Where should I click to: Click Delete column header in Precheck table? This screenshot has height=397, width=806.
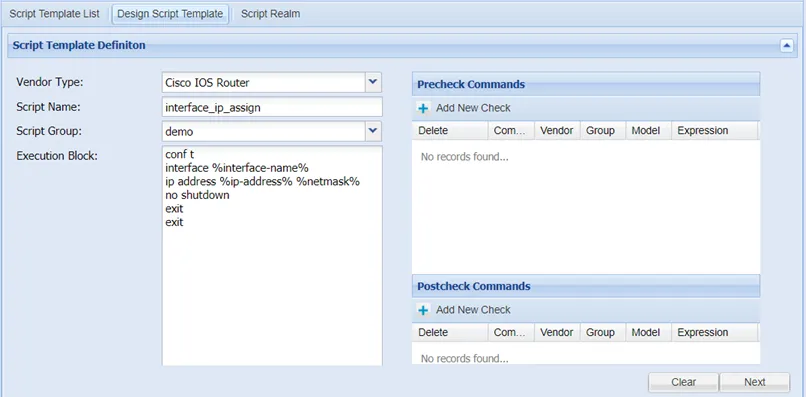point(450,131)
